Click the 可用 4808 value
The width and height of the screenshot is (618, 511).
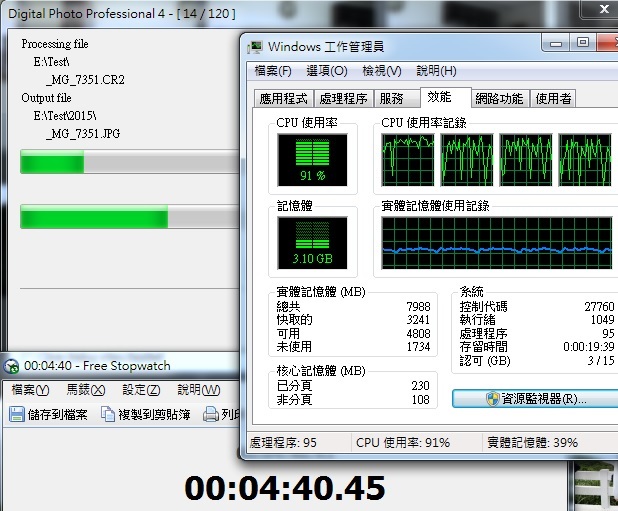tap(418, 334)
